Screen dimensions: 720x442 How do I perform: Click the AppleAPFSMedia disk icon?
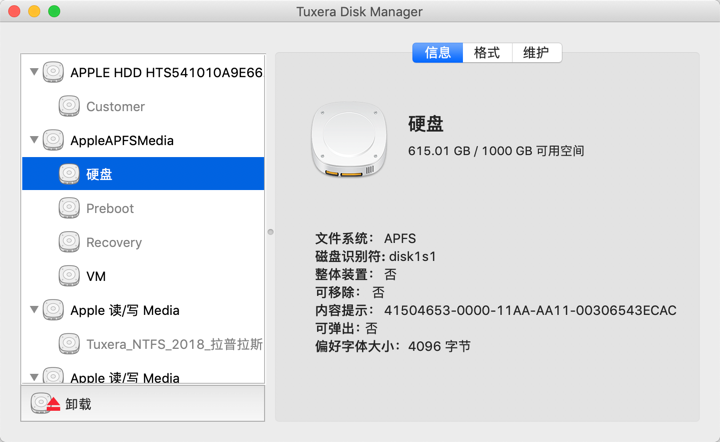click(53, 140)
